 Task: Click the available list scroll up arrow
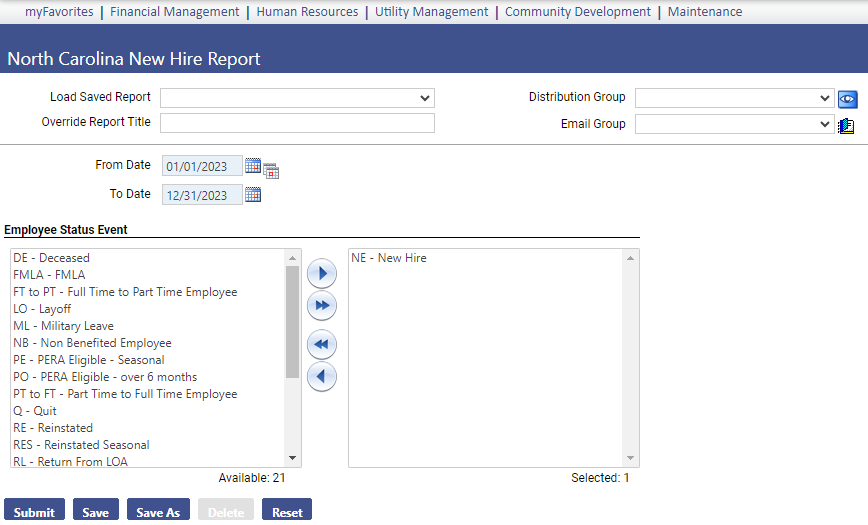[292, 258]
